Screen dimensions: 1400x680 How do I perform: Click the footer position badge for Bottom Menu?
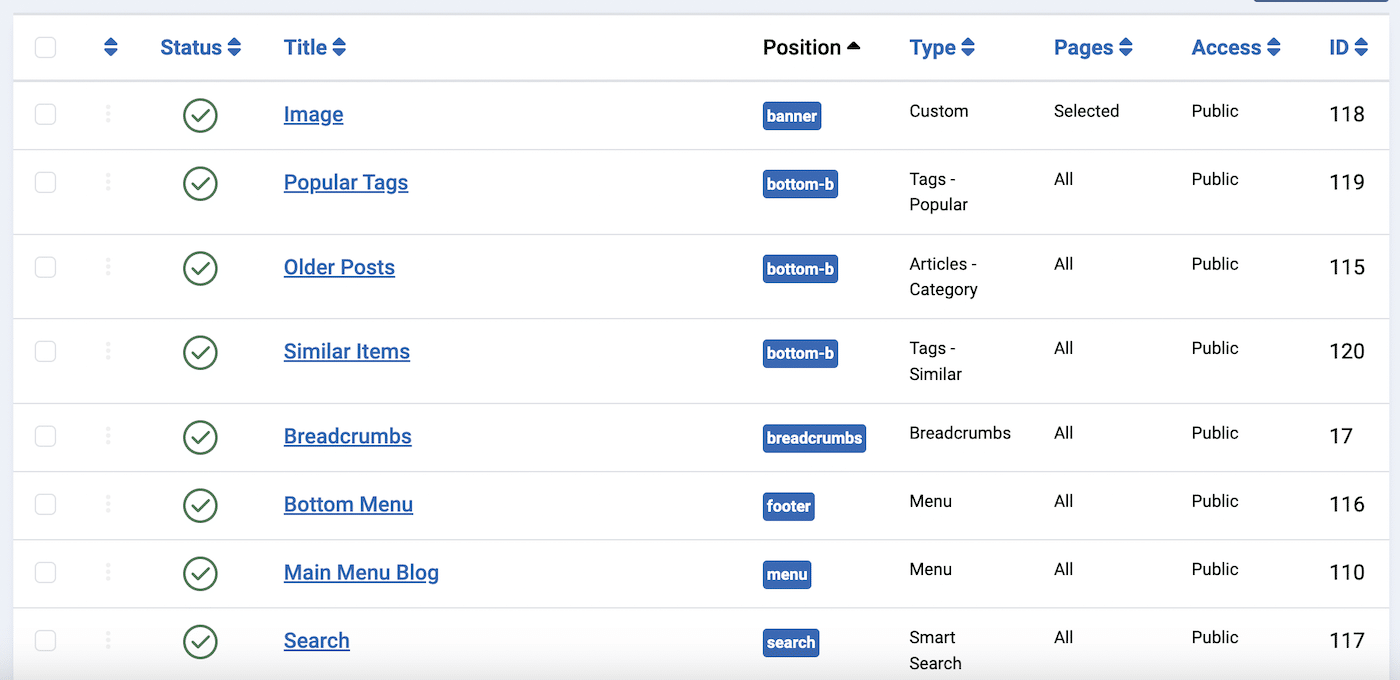coord(788,506)
